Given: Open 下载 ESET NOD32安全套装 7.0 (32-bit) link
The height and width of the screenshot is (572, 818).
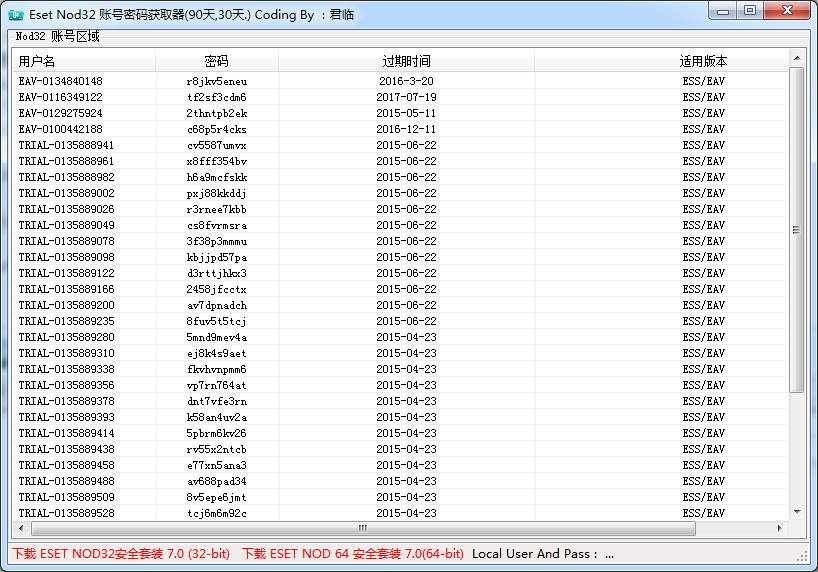Looking at the screenshot, I should [121, 554].
